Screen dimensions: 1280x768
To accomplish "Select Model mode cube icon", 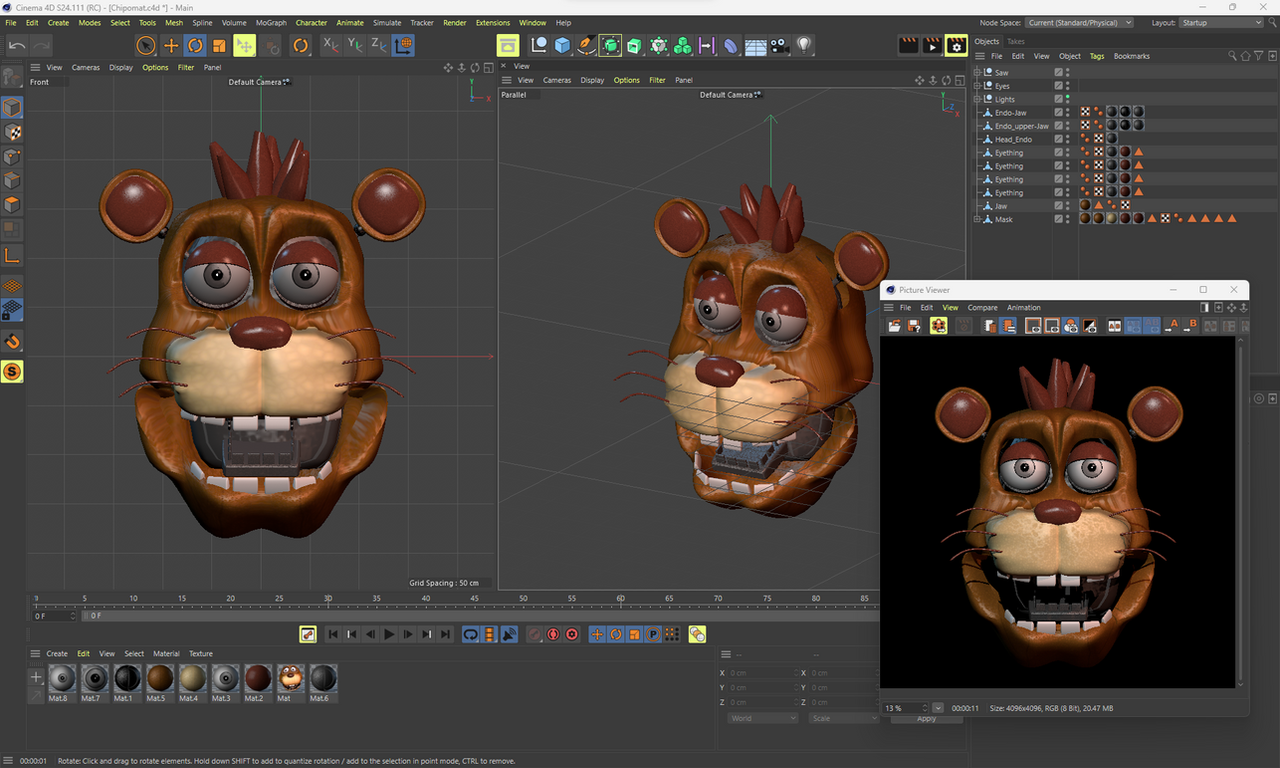I will click(x=12, y=108).
